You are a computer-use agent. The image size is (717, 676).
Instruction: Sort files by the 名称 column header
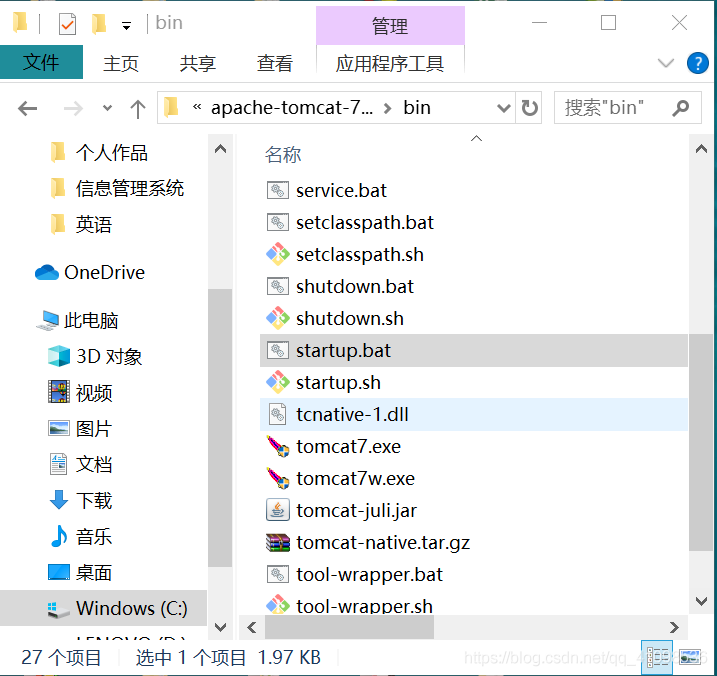click(x=283, y=155)
